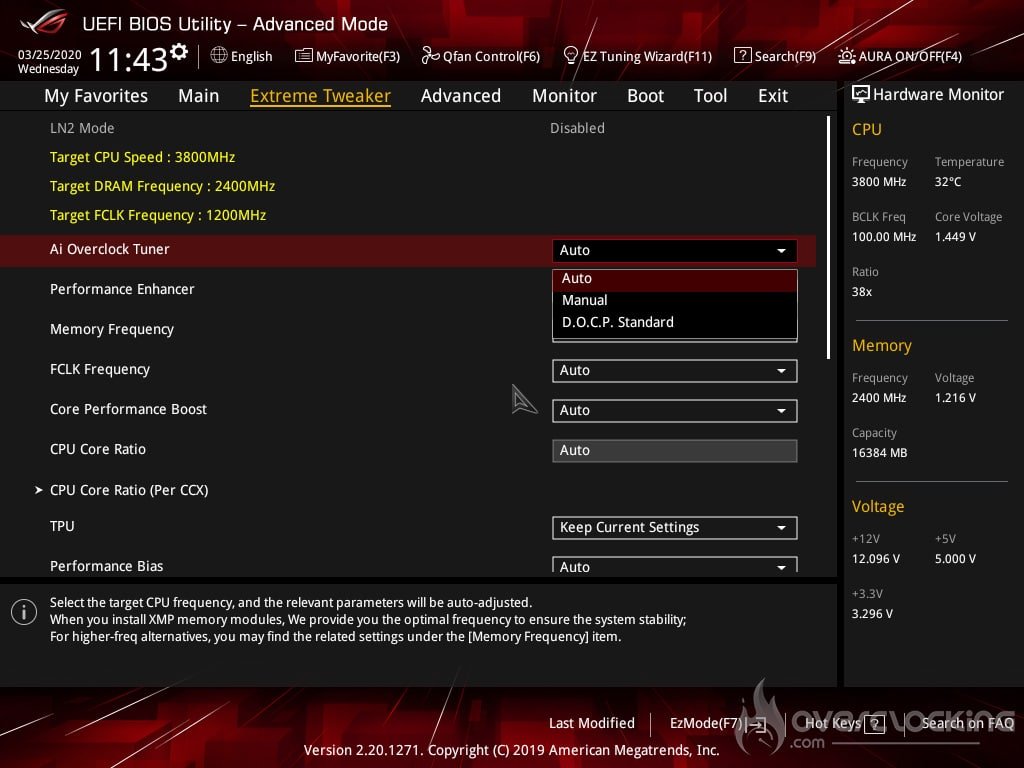Click the settings gear next to the clock
This screenshot has height=768, width=1024.
tap(179, 52)
